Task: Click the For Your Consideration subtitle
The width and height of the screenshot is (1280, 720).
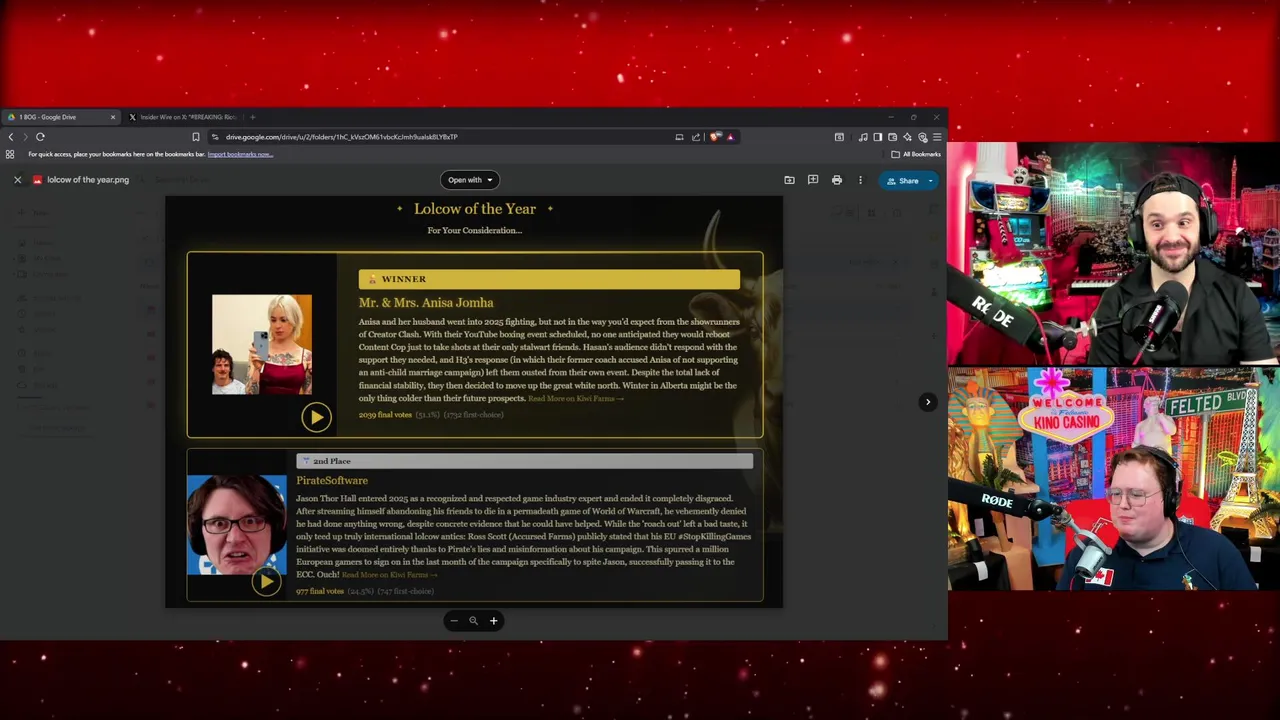Action: coord(475,231)
